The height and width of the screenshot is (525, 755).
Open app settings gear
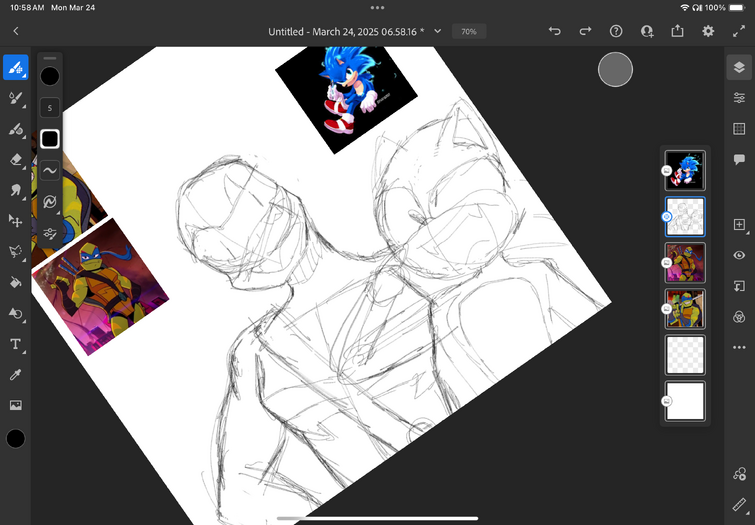point(708,31)
